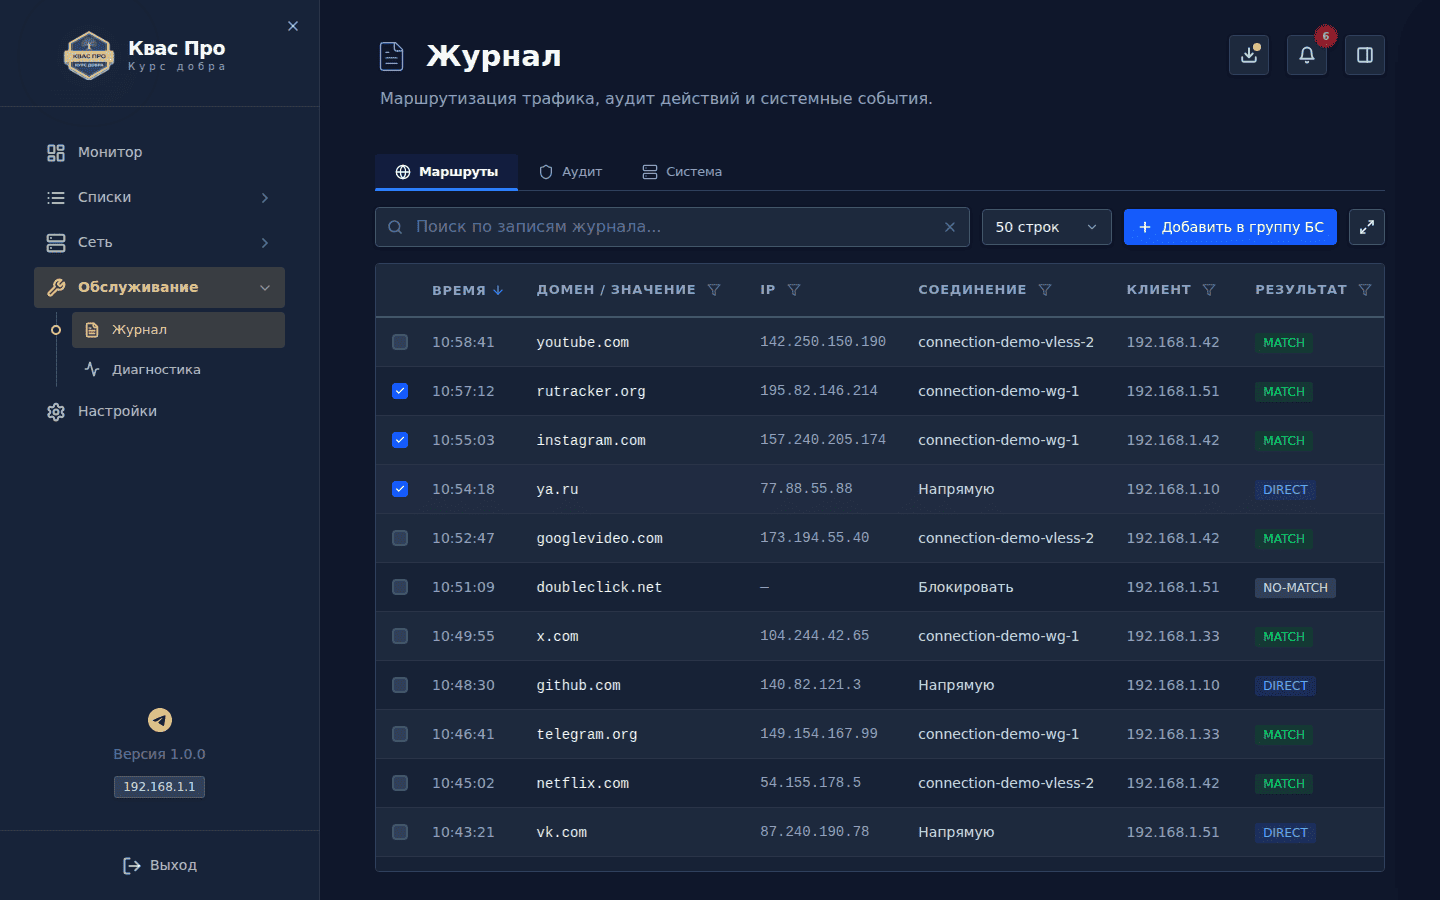Viewport: 1440px width, 900px height.
Task: Click Добавить в группу БС button
Action: tap(1230, 227)
